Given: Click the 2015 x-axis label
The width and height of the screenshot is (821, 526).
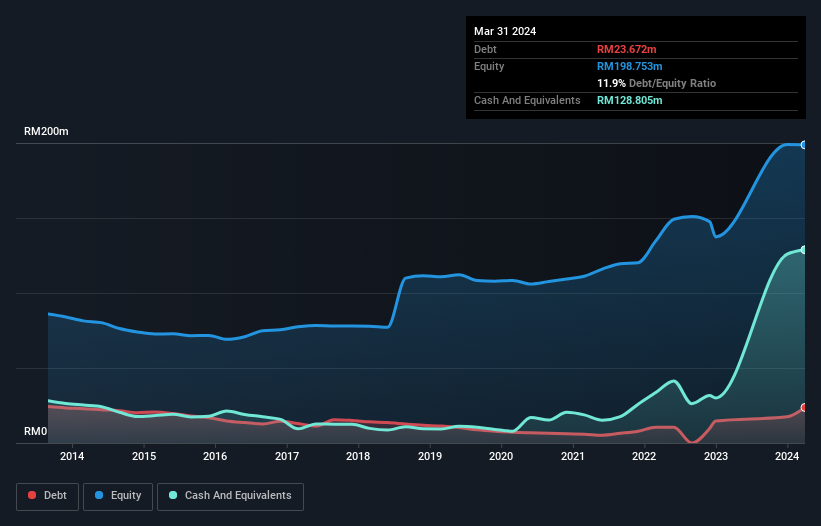Looking at the screenshot, I should click(144, 456).
